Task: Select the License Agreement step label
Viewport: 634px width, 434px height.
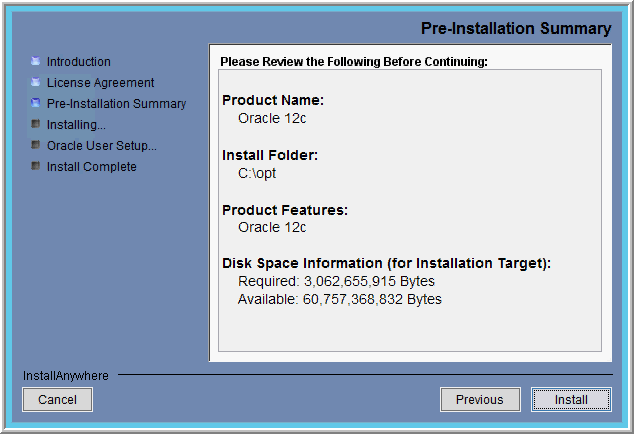Action: [x=100, y=83]
